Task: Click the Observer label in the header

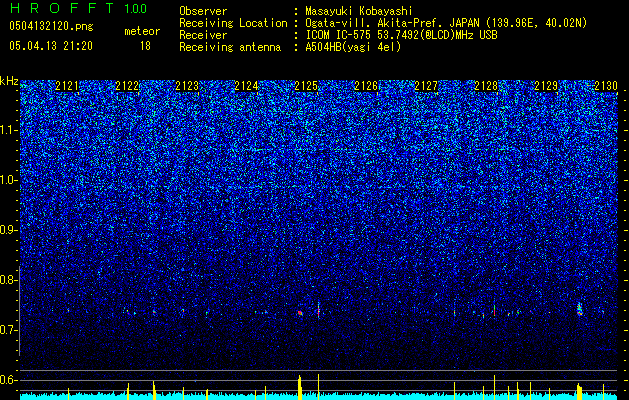Action: tap(203, 11)
